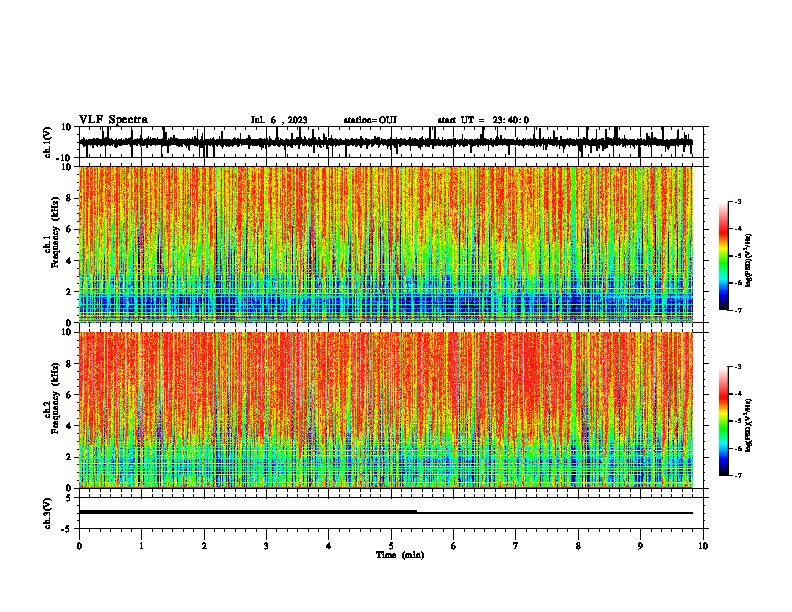Click the "8" kHz tick on ch.1 frequency axis

tap(70, 198)
